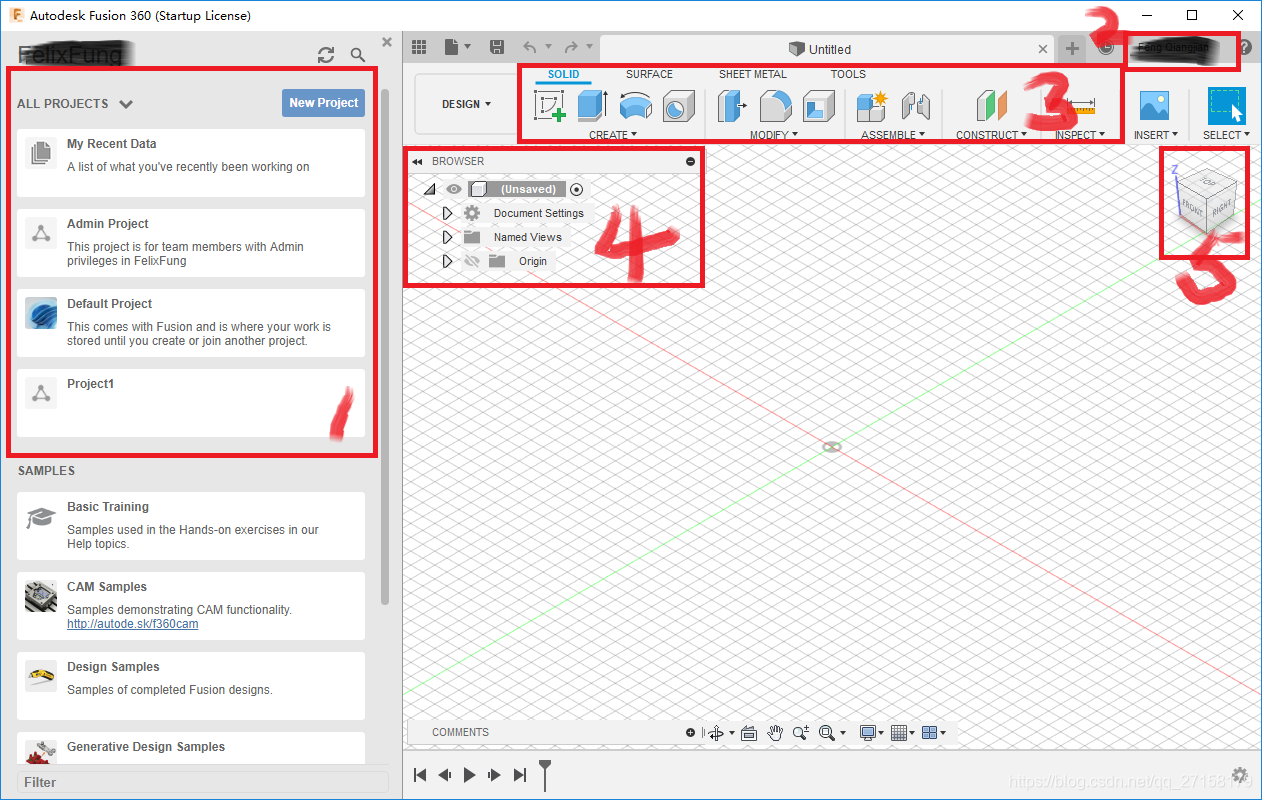Switch to the Sheet Metal tab
1262x800 pixels.
pos(753,74)
